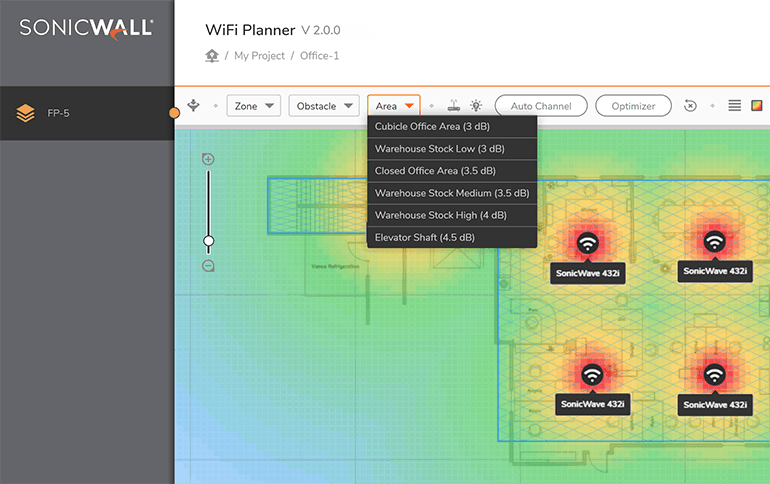Select the FP-5 floor plan layer icon

click(26, 113)
